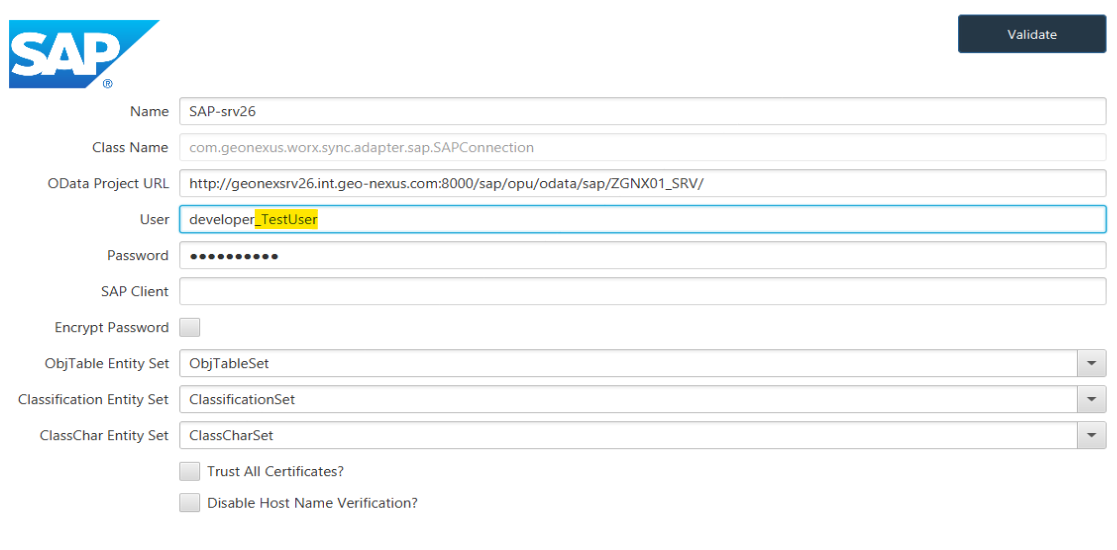
Task: Click the Name label
Action: pos(150,111)
